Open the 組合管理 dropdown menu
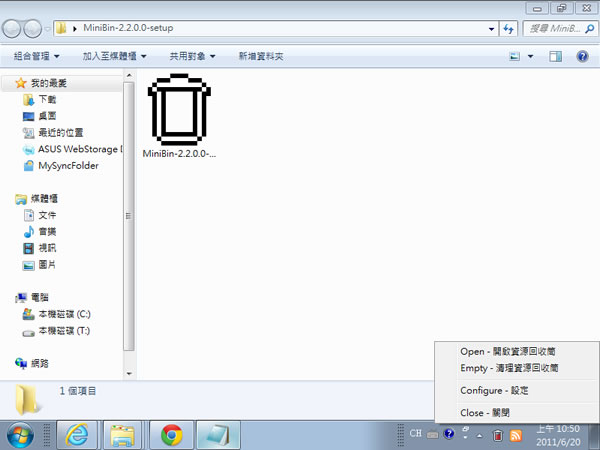Image resolution: width=600 pixels, height=450 pixels. click(36, 56)
